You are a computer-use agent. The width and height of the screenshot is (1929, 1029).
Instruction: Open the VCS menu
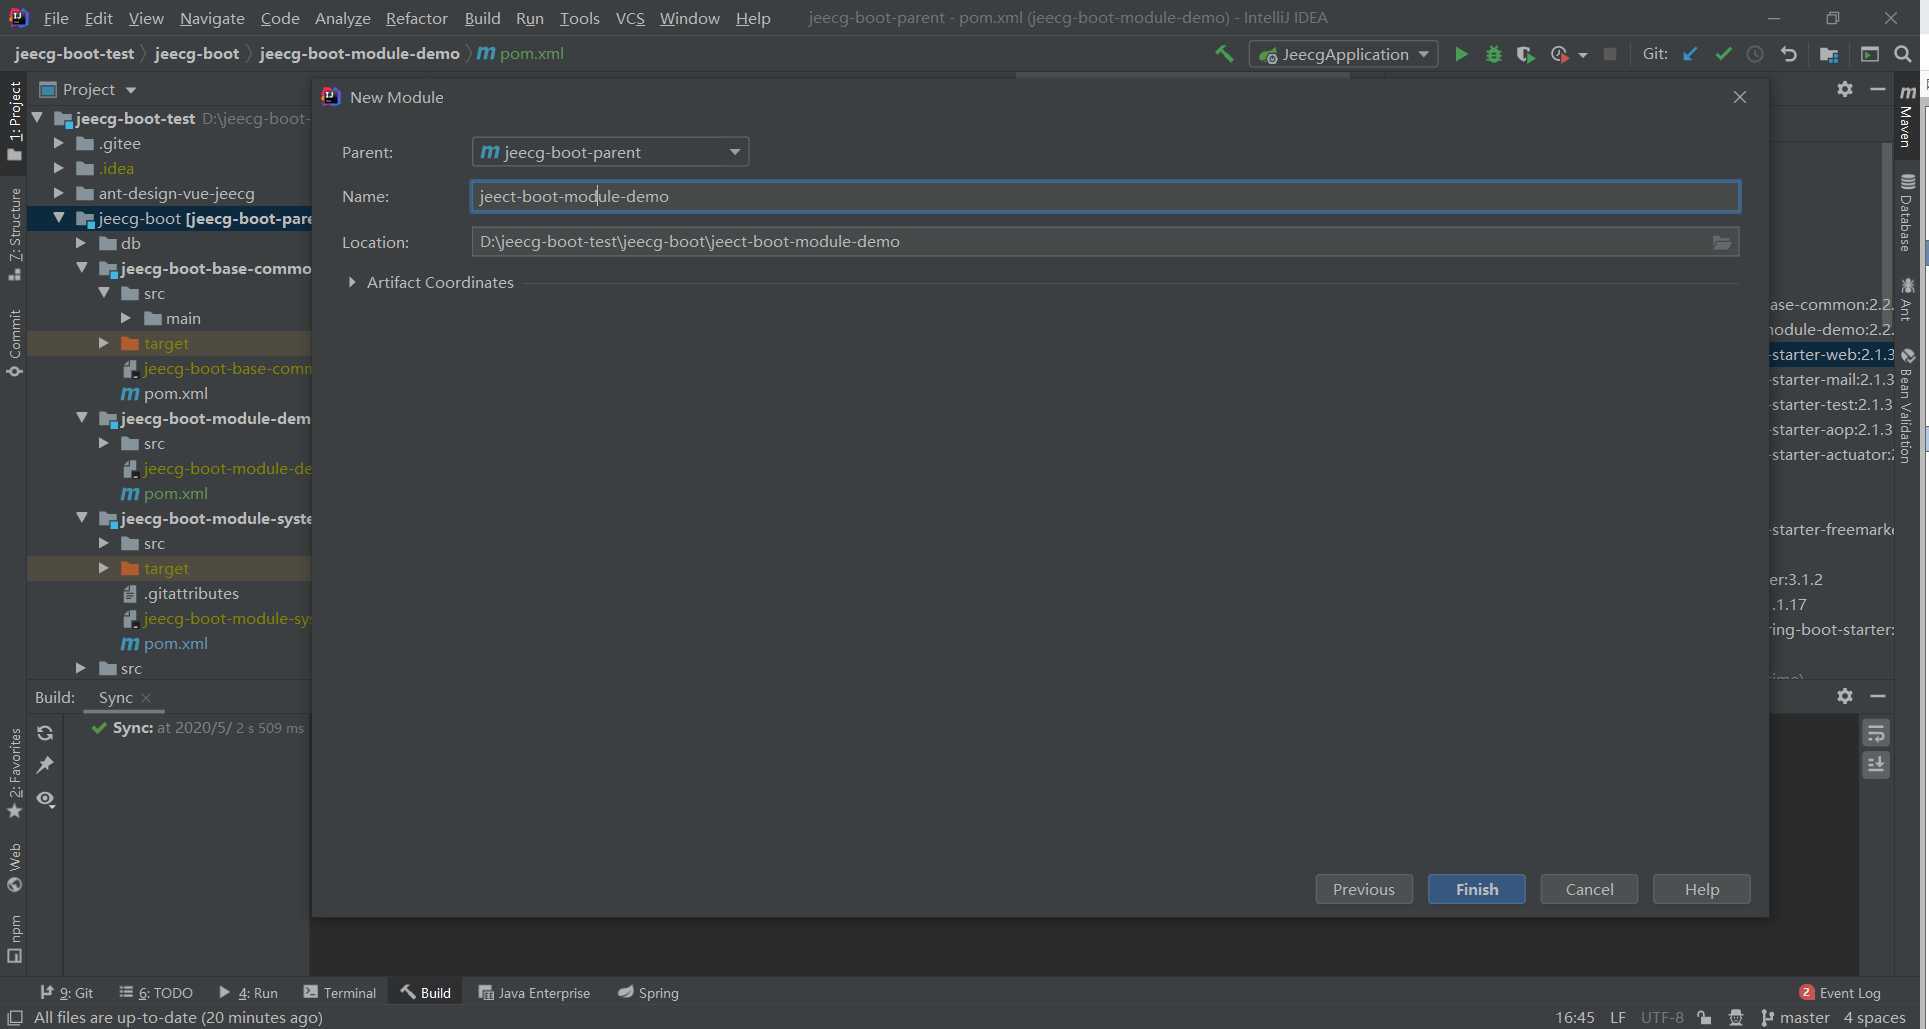pyautogui.click(x=630, y=18)
